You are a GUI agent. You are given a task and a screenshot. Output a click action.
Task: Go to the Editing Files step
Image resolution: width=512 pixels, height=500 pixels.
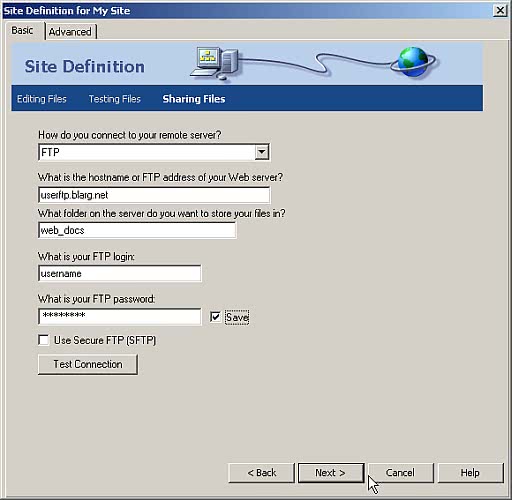42,99
